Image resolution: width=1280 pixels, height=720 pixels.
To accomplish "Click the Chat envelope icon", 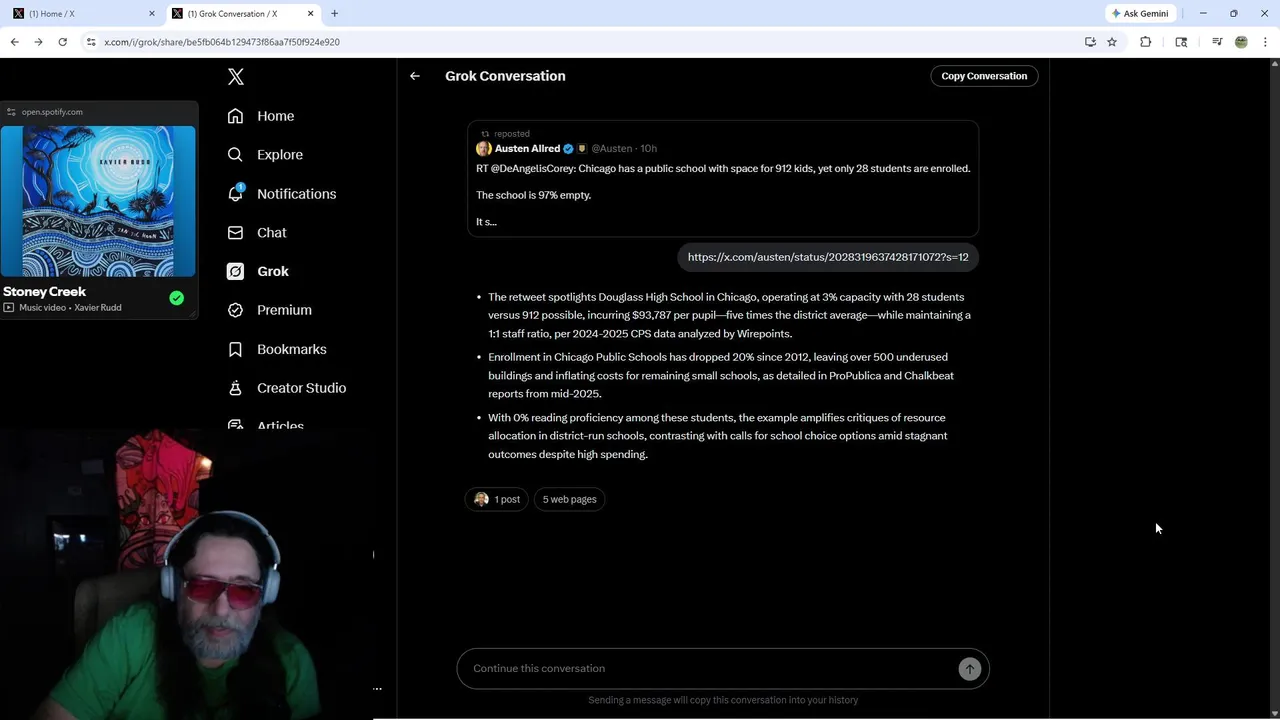I will tap(235, 233).
